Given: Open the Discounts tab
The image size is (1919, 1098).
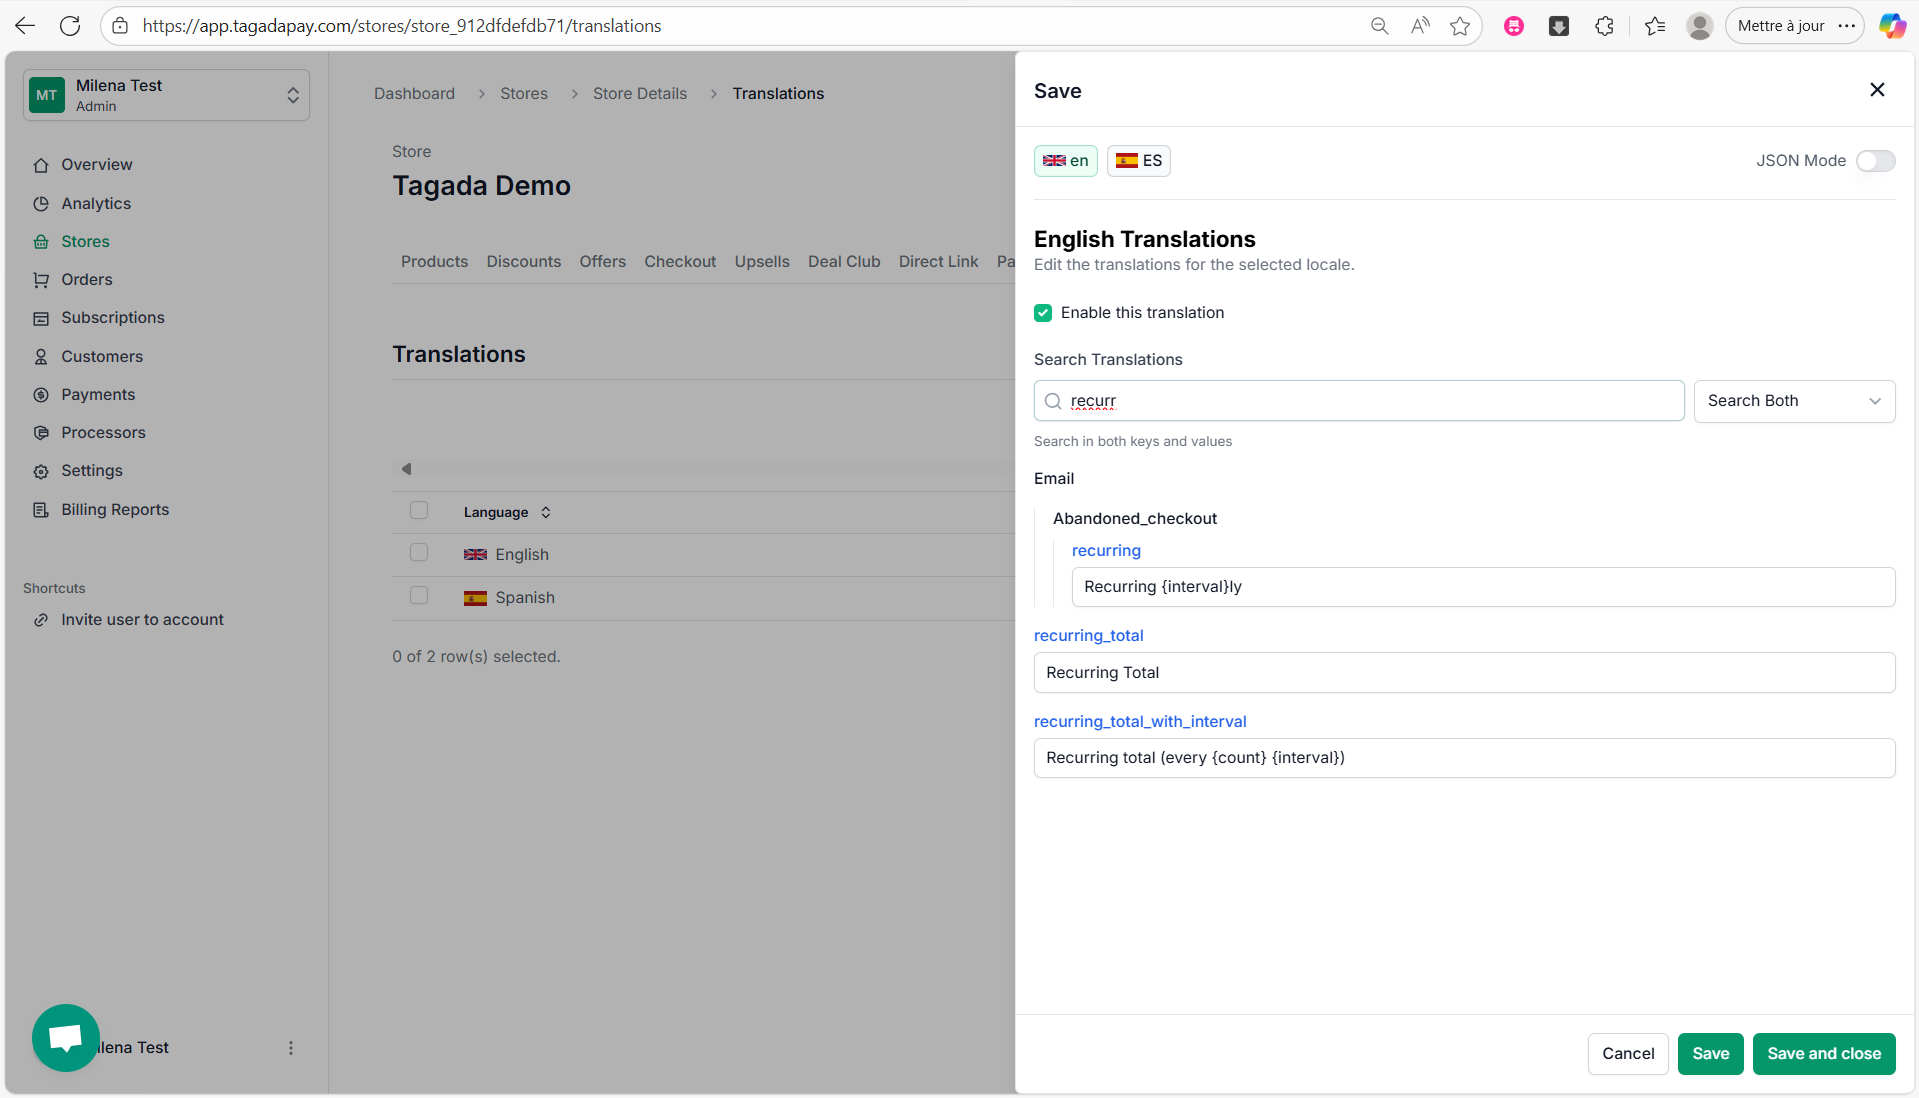Looking at the screenshot, I should point(523,262).
